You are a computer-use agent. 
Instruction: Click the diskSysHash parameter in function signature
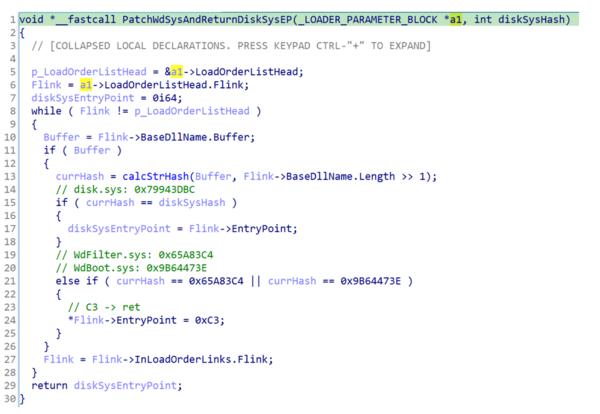click(531, 20)
